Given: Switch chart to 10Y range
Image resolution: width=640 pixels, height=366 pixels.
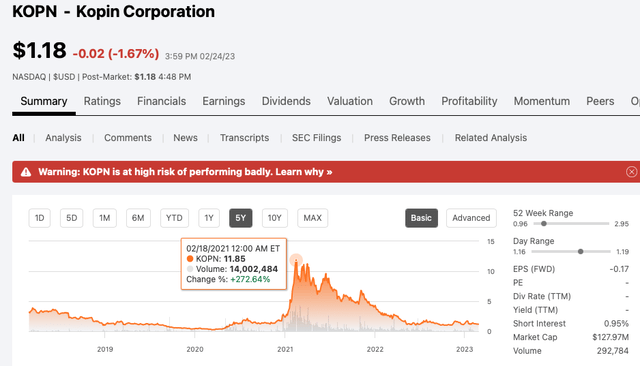Looking at the screenshot, I should 275,218.
